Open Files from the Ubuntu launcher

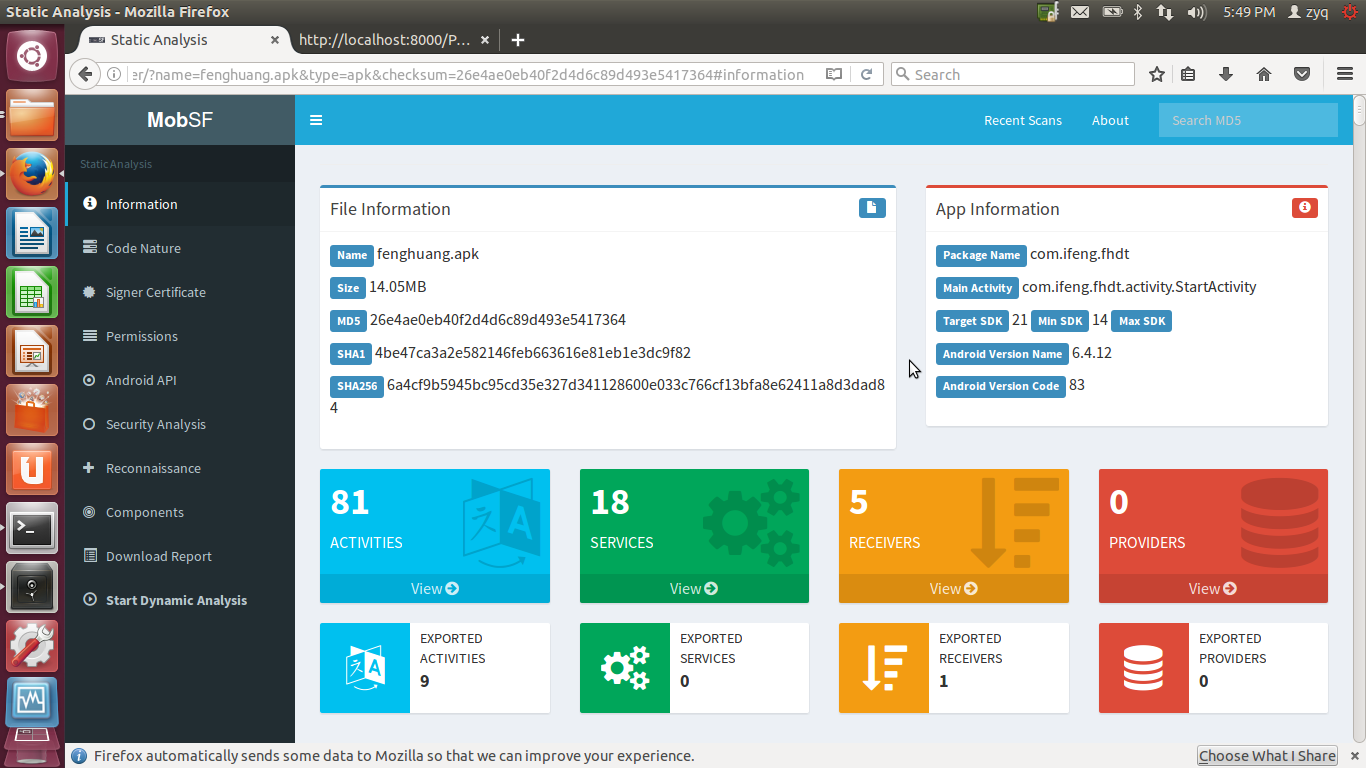click(32, 116)
